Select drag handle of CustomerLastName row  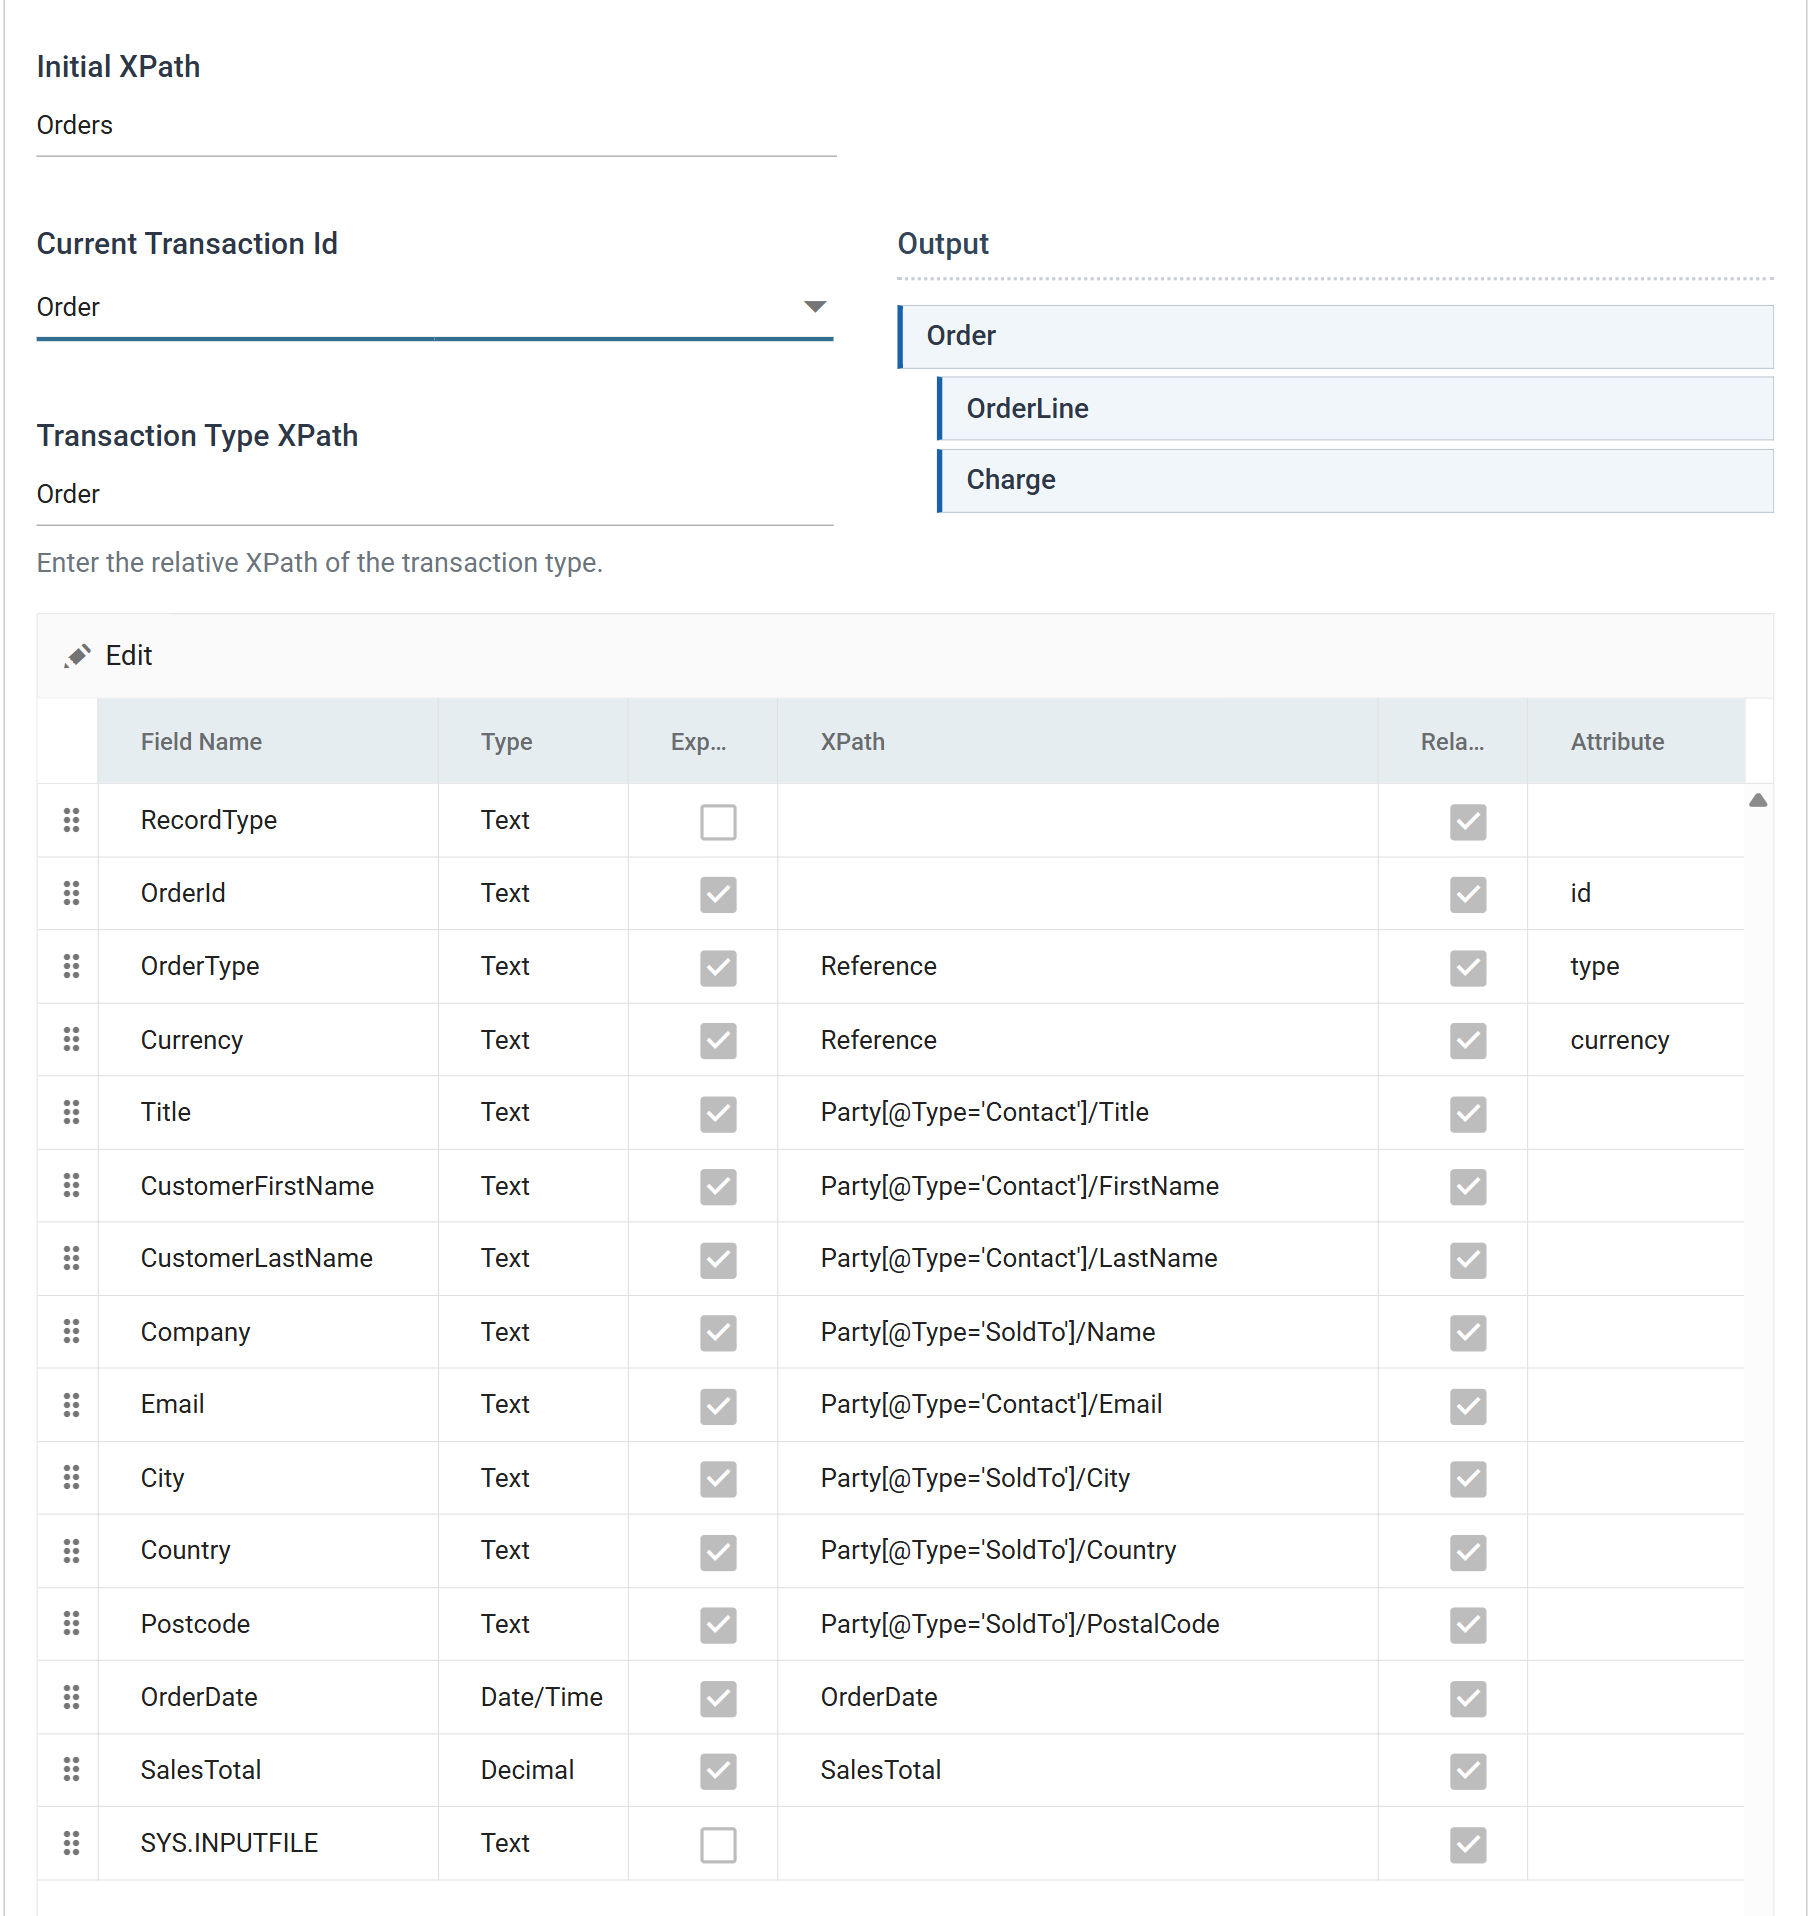coord(71,1258)
